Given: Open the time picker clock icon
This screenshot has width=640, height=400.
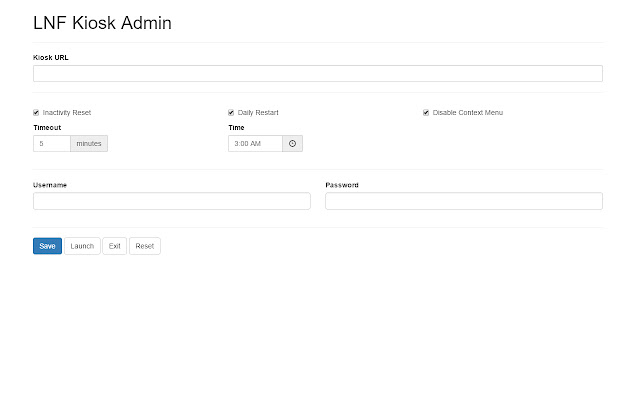Looking at the screenshot, I should click(292, 144).
